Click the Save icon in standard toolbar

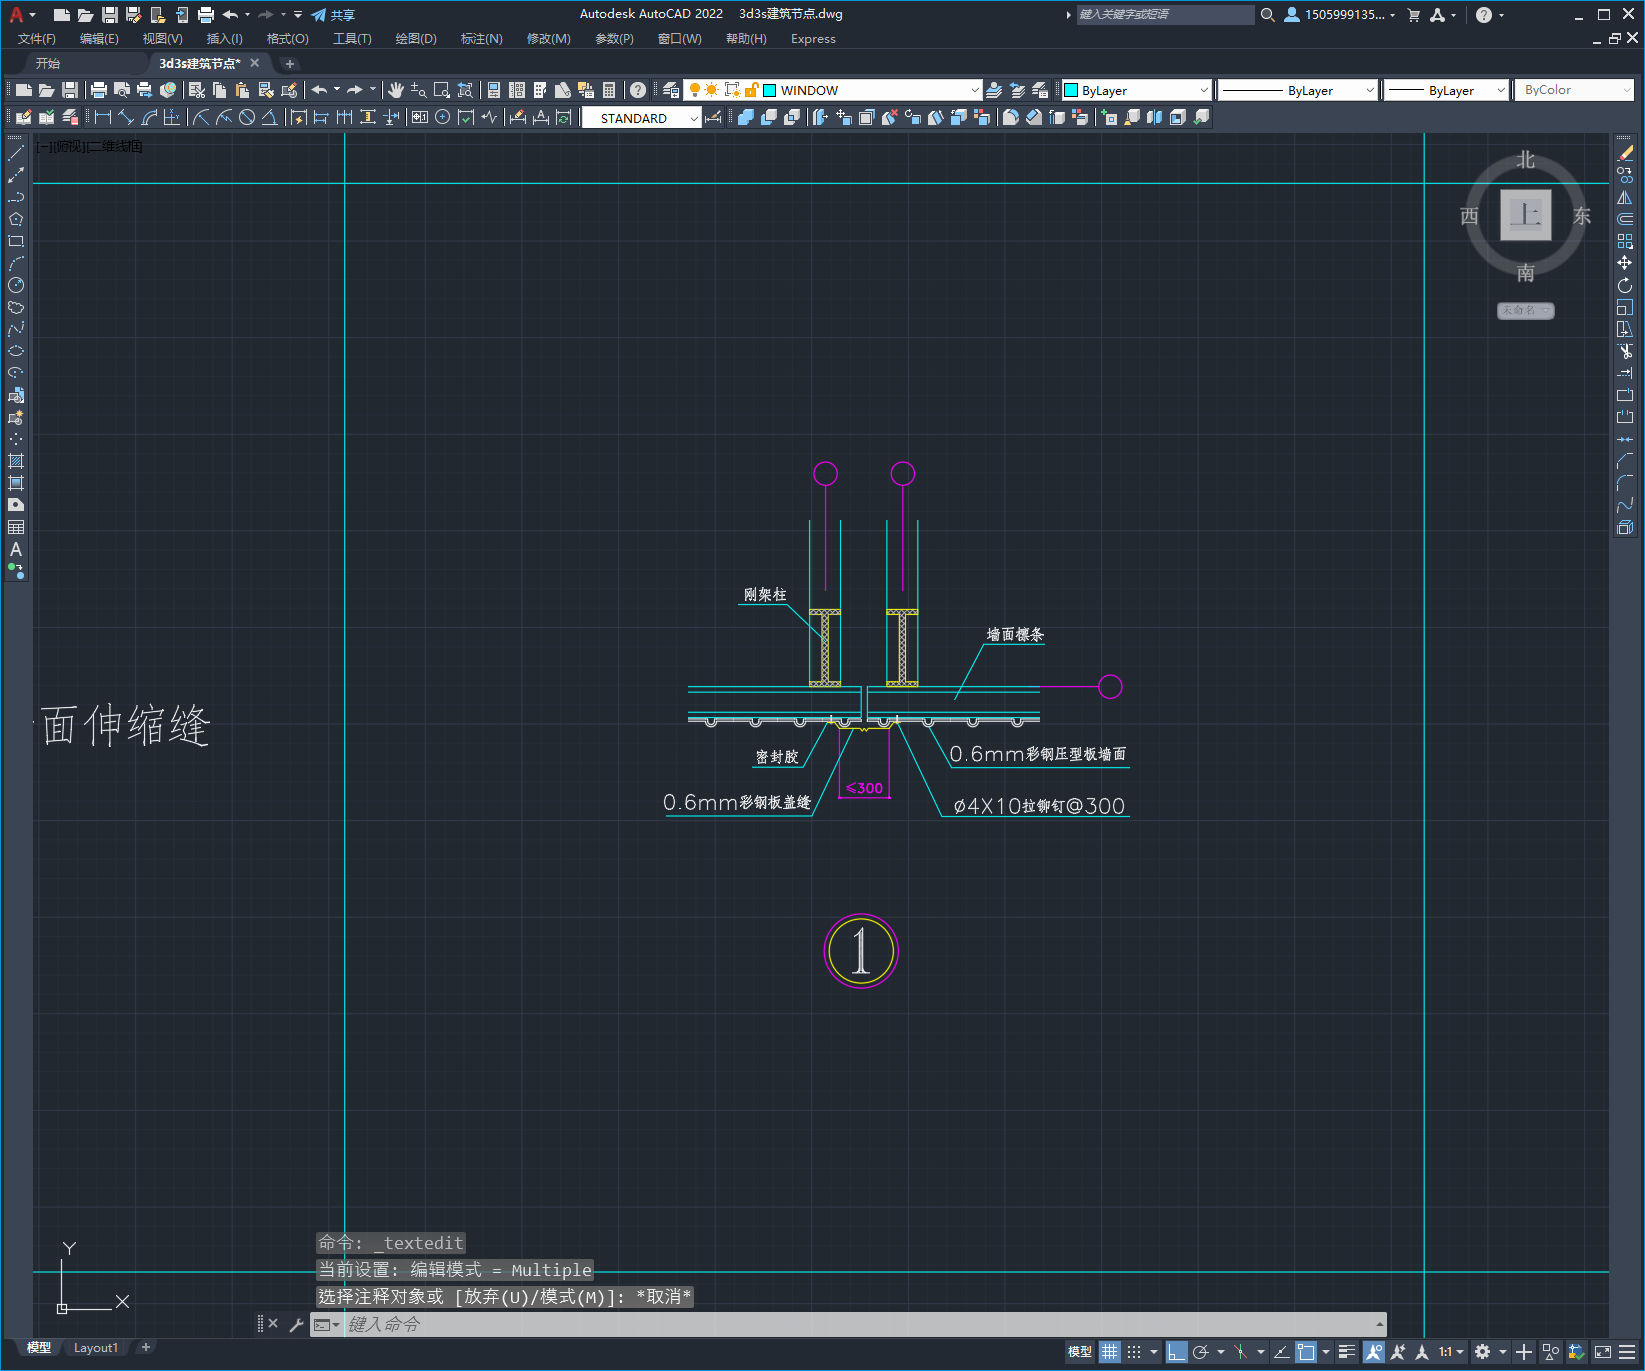[70, 90]
